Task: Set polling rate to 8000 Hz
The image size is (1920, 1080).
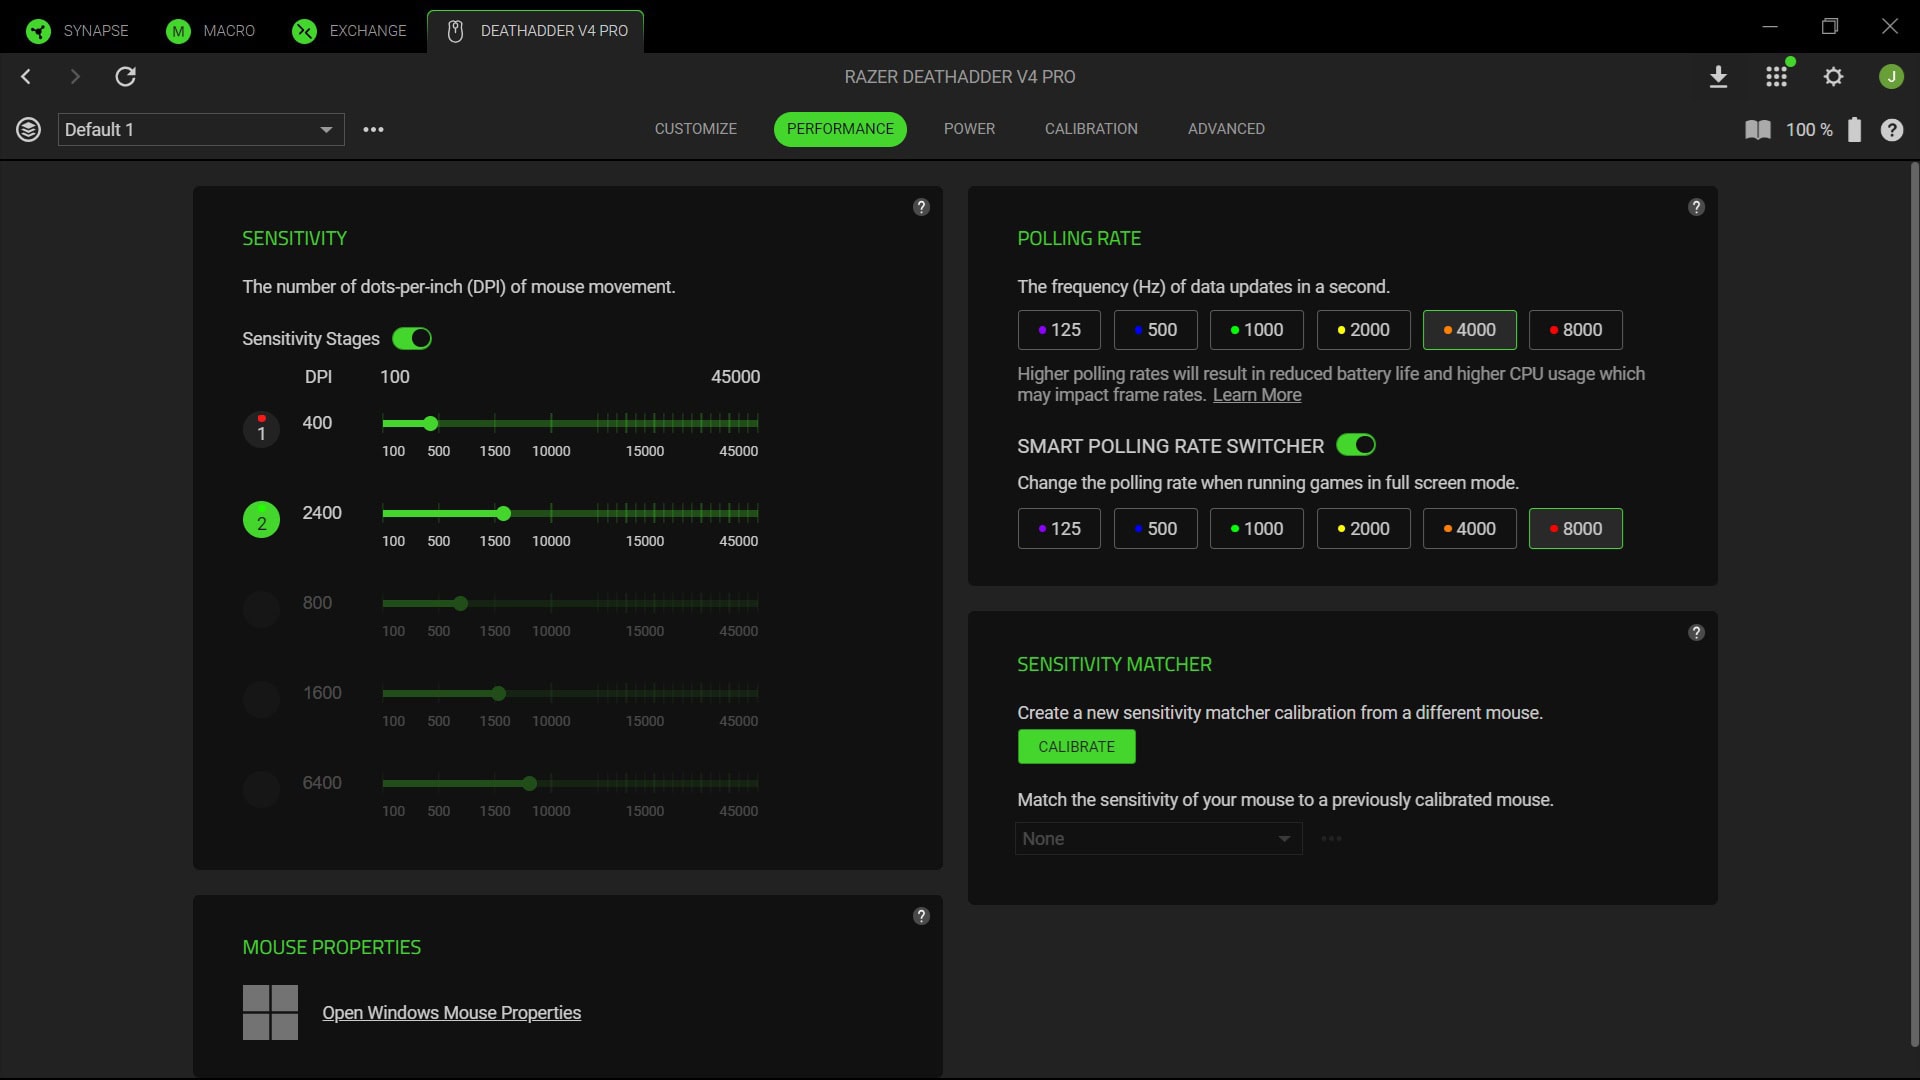Action: click(1576, 330)
